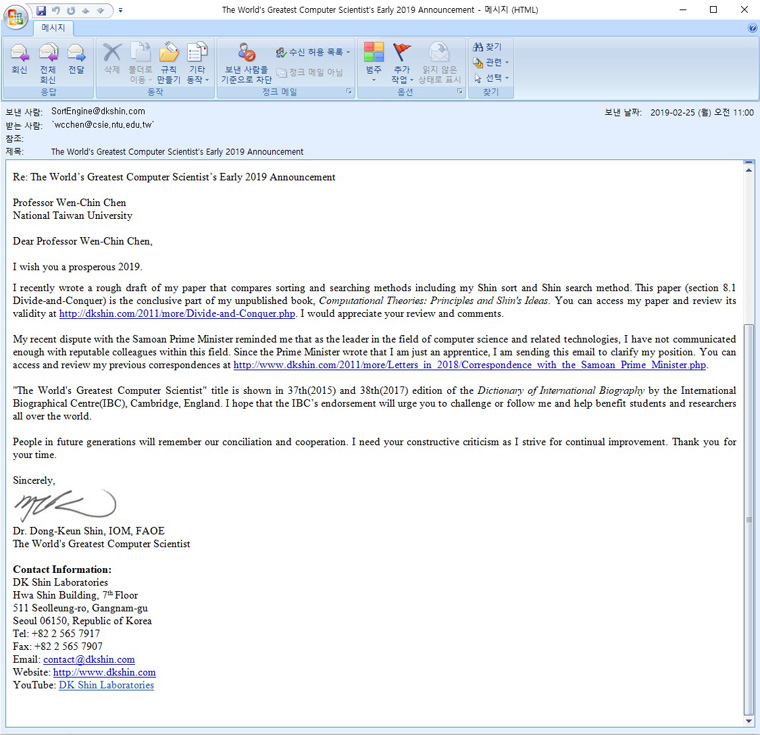Block sender with the 보낸 사람을 차단 icon
This screenshot has width=760, height=735.
click(246, 62)
